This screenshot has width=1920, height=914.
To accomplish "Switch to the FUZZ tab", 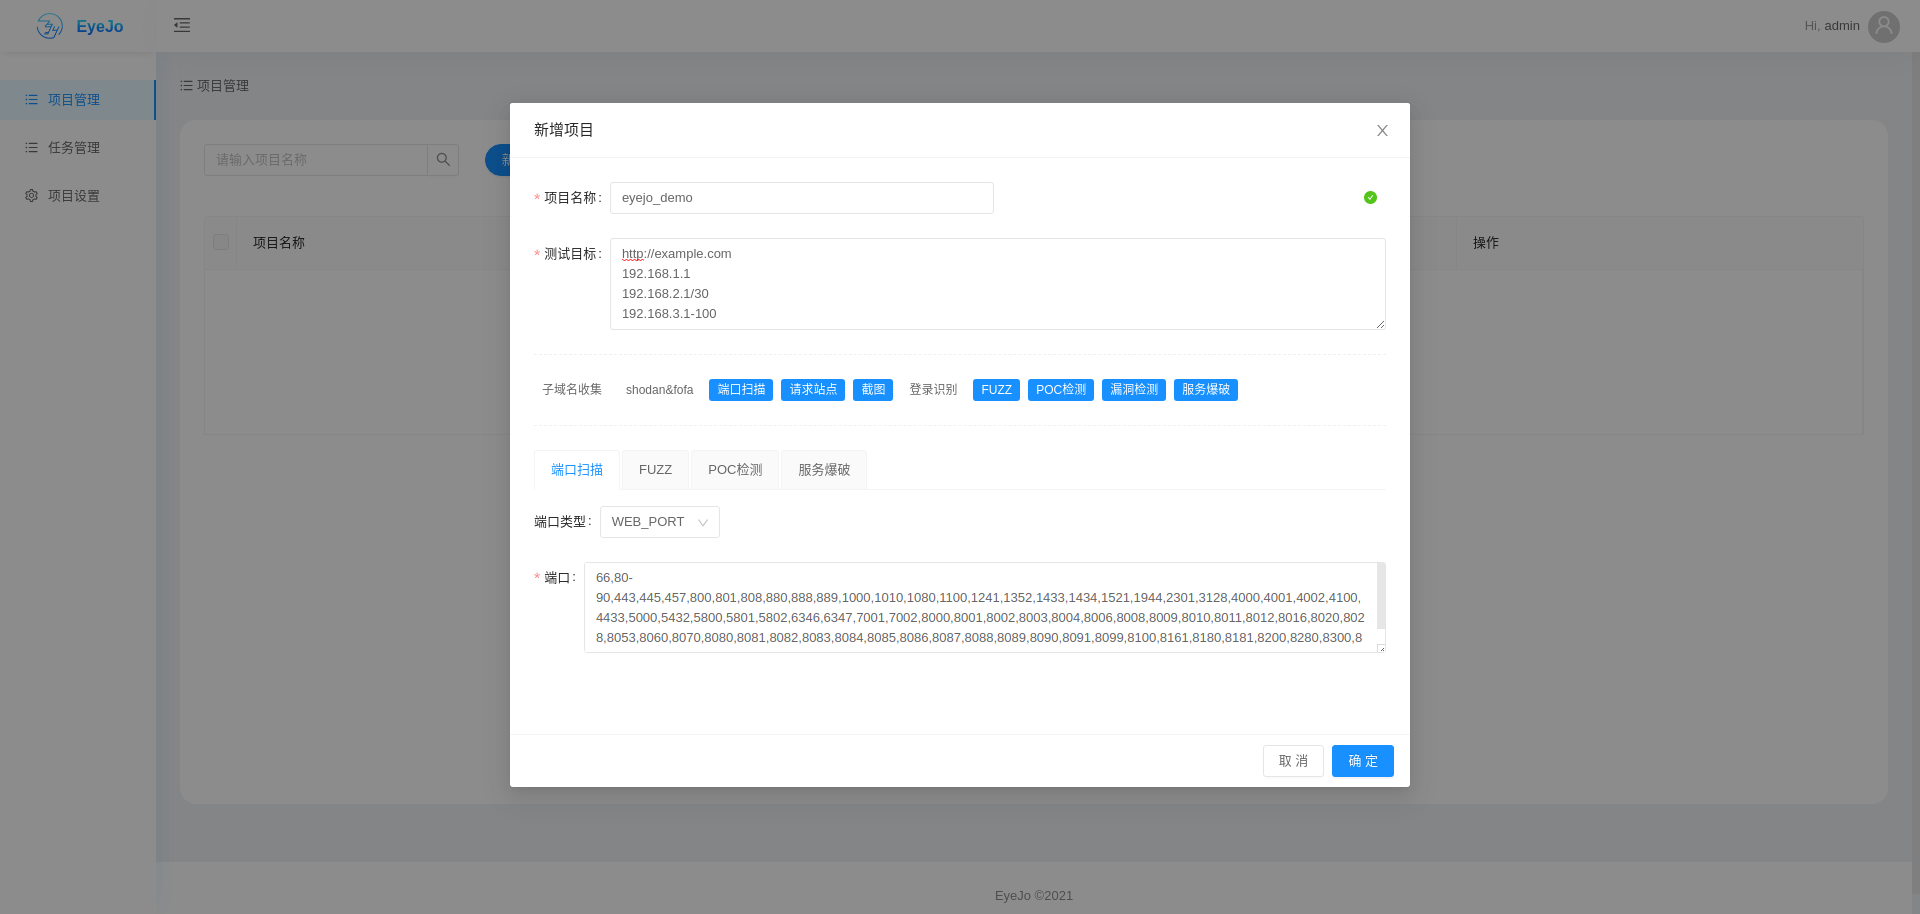I will pos(655,470).
